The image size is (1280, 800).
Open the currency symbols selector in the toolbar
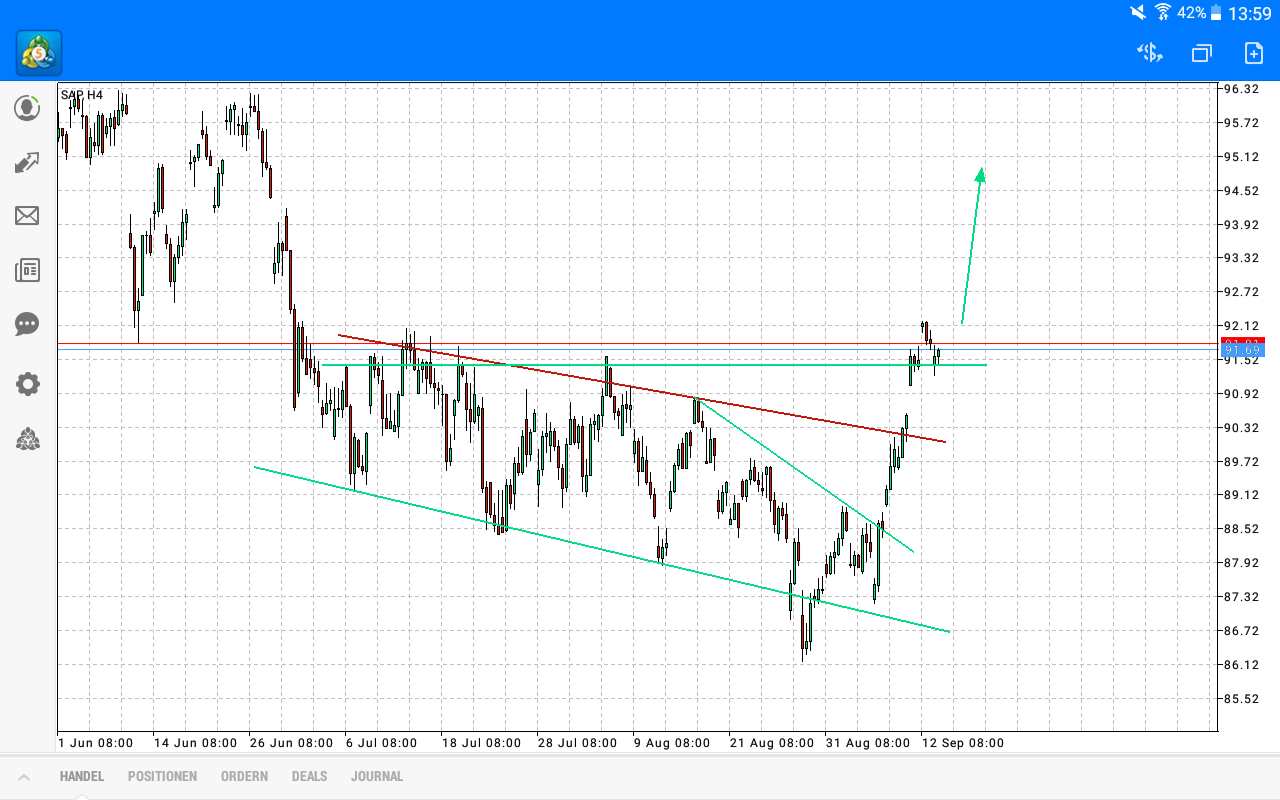click(1148, 53)
